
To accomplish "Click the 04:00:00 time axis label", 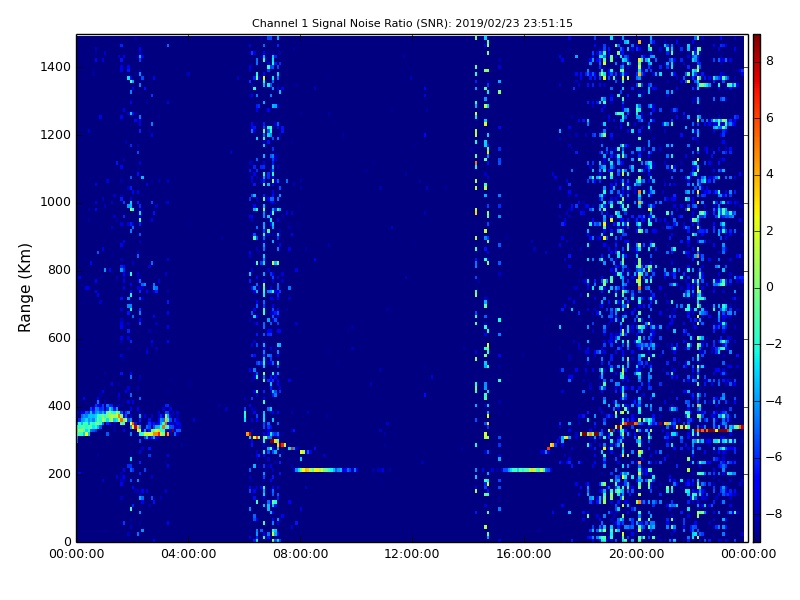I will [x=189, y=554].
